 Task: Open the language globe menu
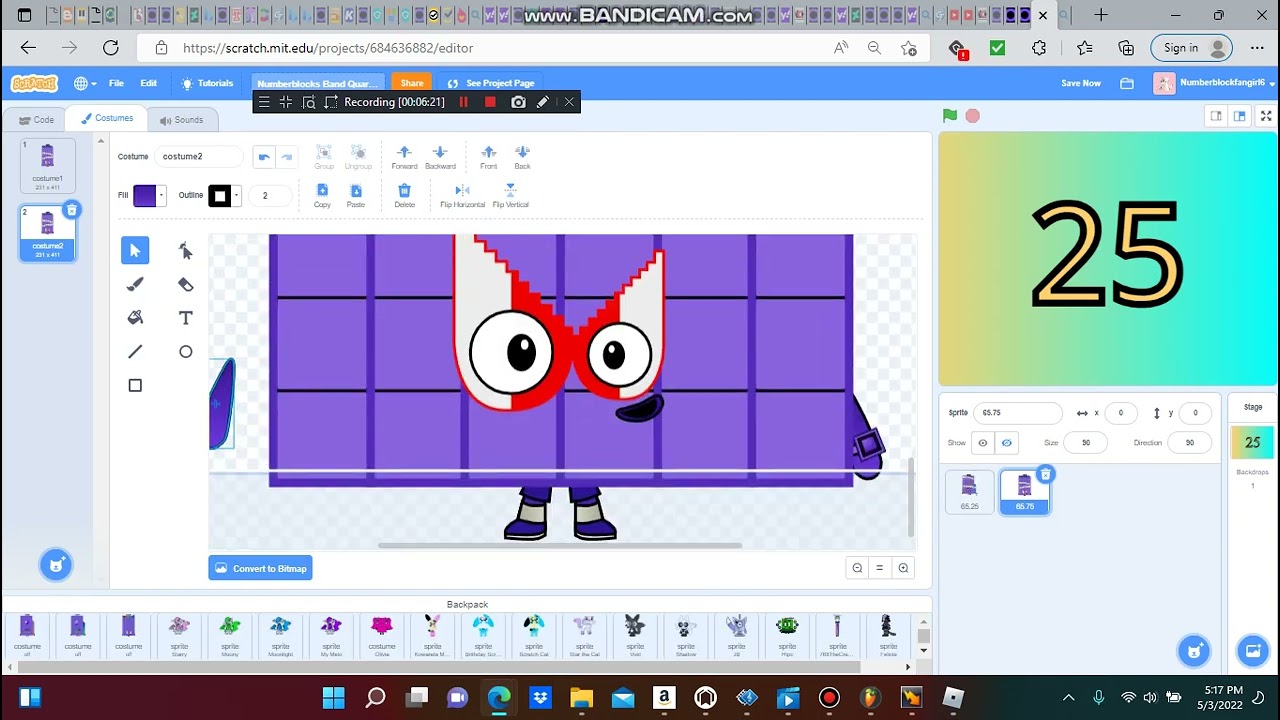pyautogui.click(x=85, y=83)
